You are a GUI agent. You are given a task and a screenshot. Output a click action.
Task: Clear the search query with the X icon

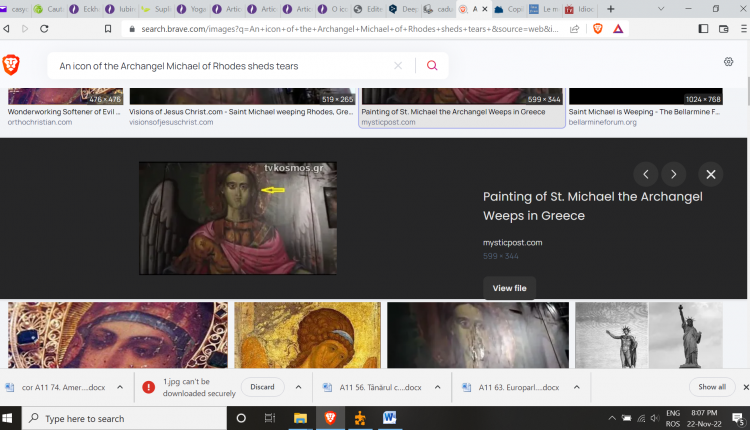[398, 66]
